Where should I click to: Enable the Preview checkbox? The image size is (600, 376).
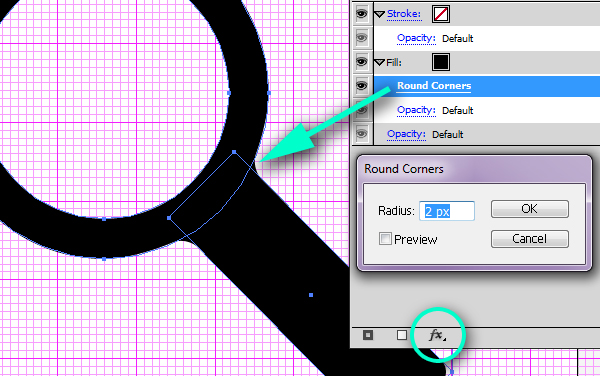385,239
